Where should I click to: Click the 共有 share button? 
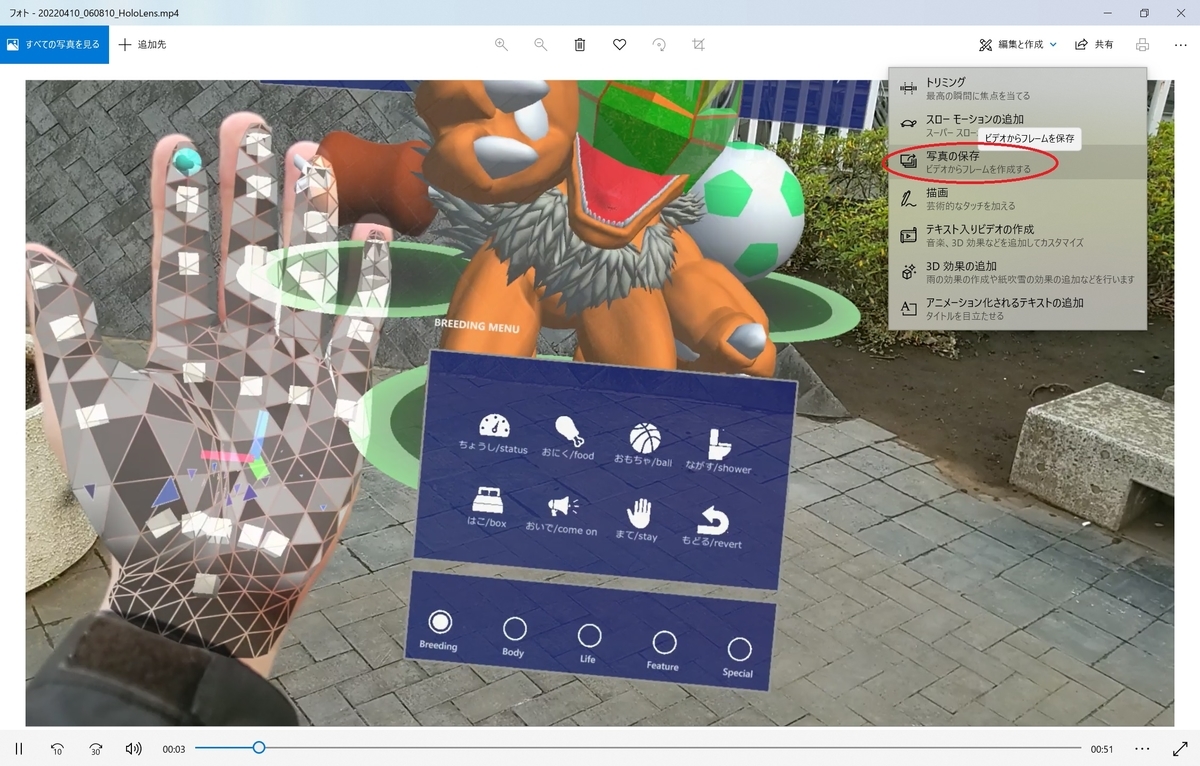pyautogui.click(x=1094, y=45)
